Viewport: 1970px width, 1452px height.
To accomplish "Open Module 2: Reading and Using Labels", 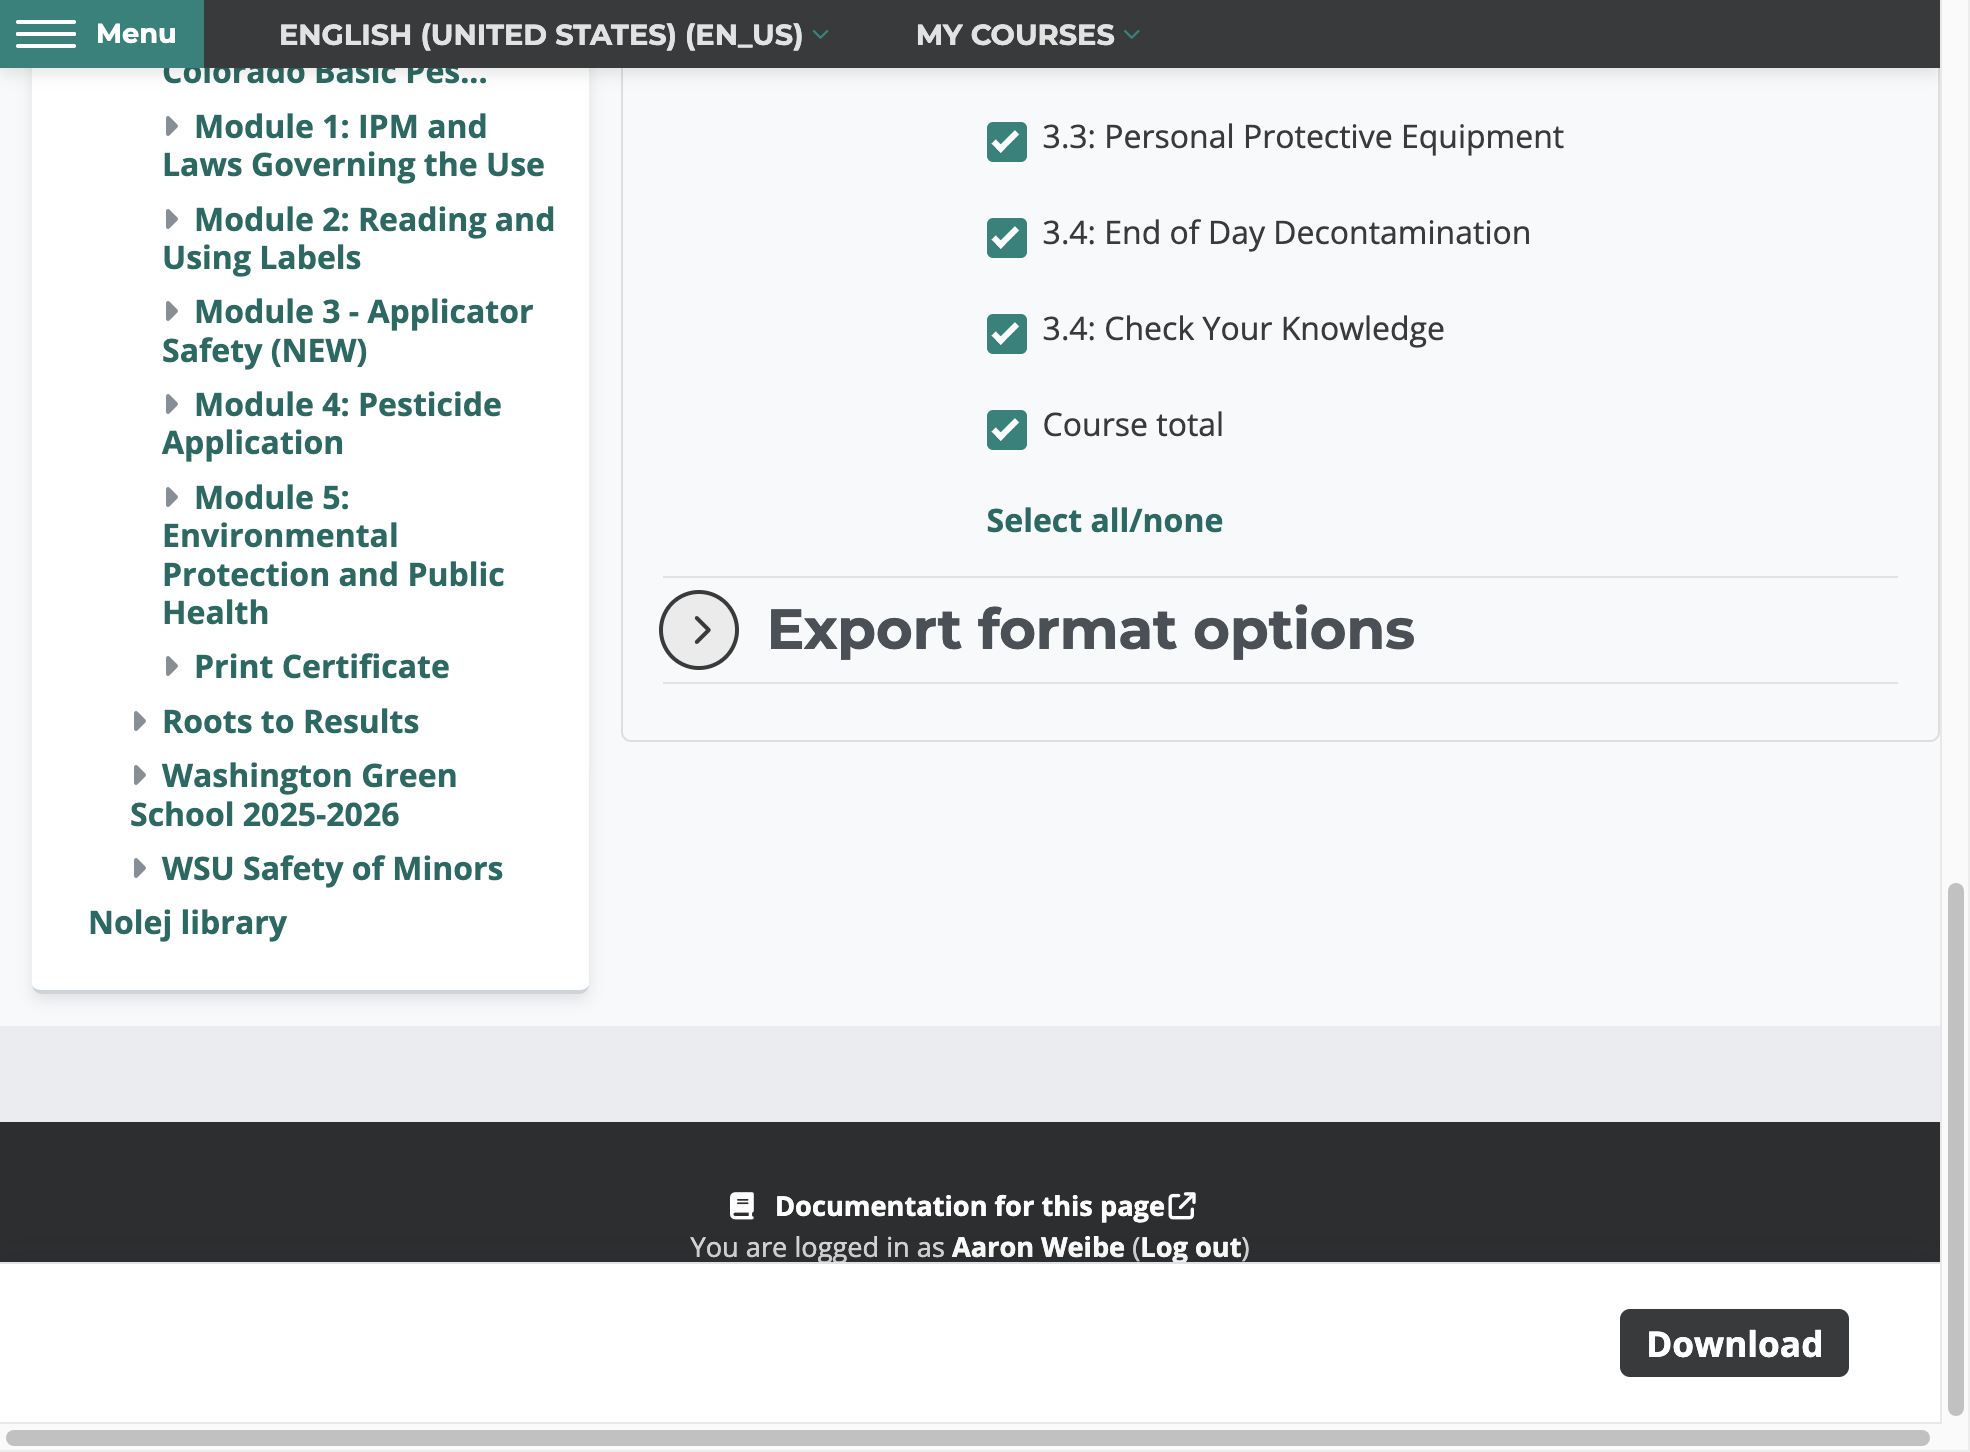I will tap(358, 238).
